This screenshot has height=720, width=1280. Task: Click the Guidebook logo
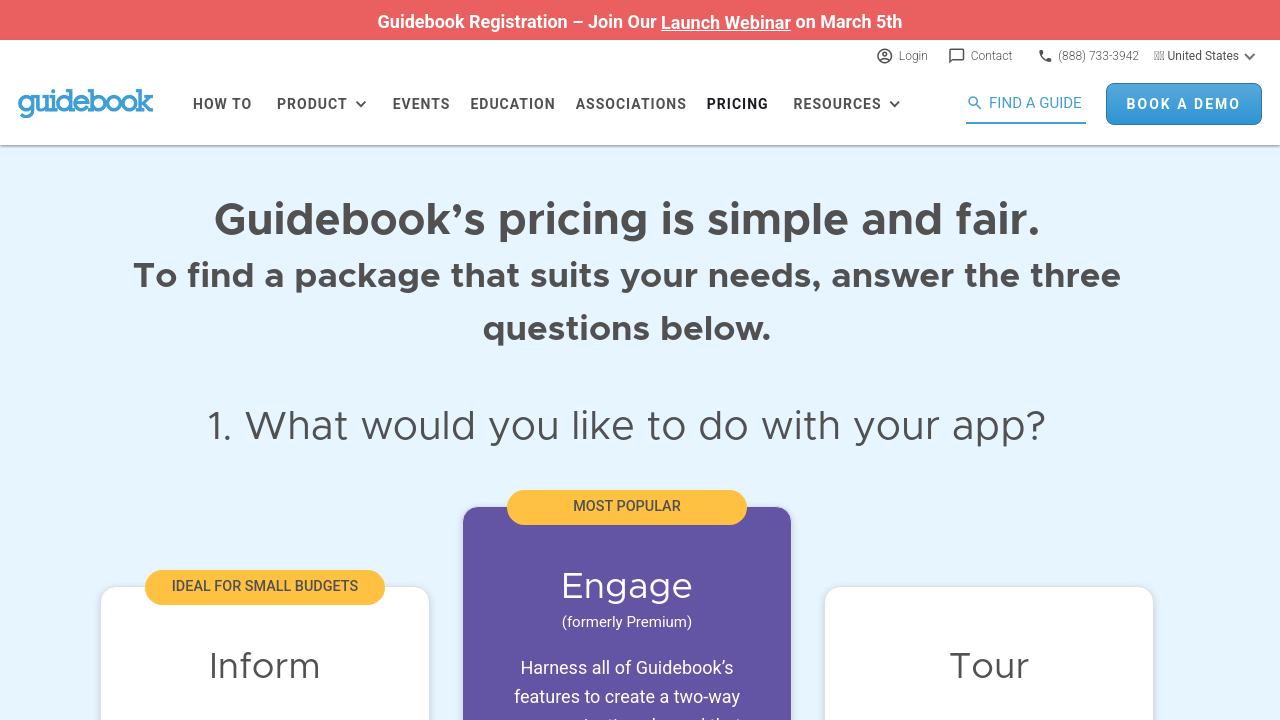click(x=86, y=103)
